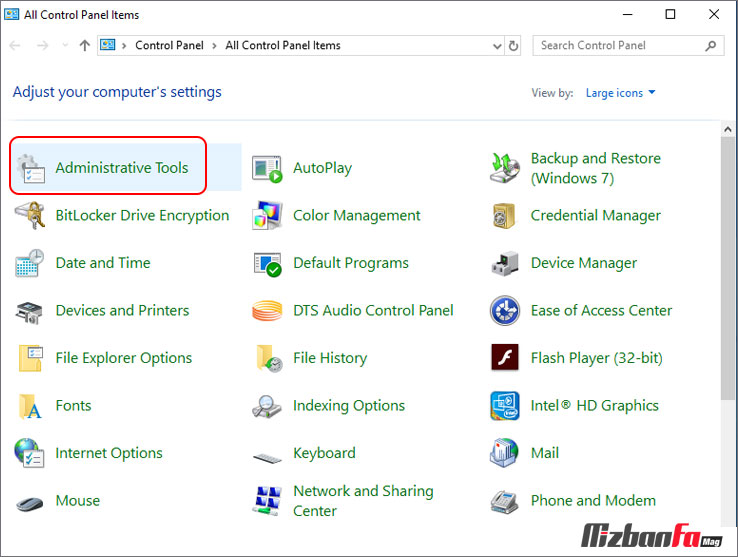Open the Ease of Access Center icon
Screen dimensions: 738x557
(505, 311)
